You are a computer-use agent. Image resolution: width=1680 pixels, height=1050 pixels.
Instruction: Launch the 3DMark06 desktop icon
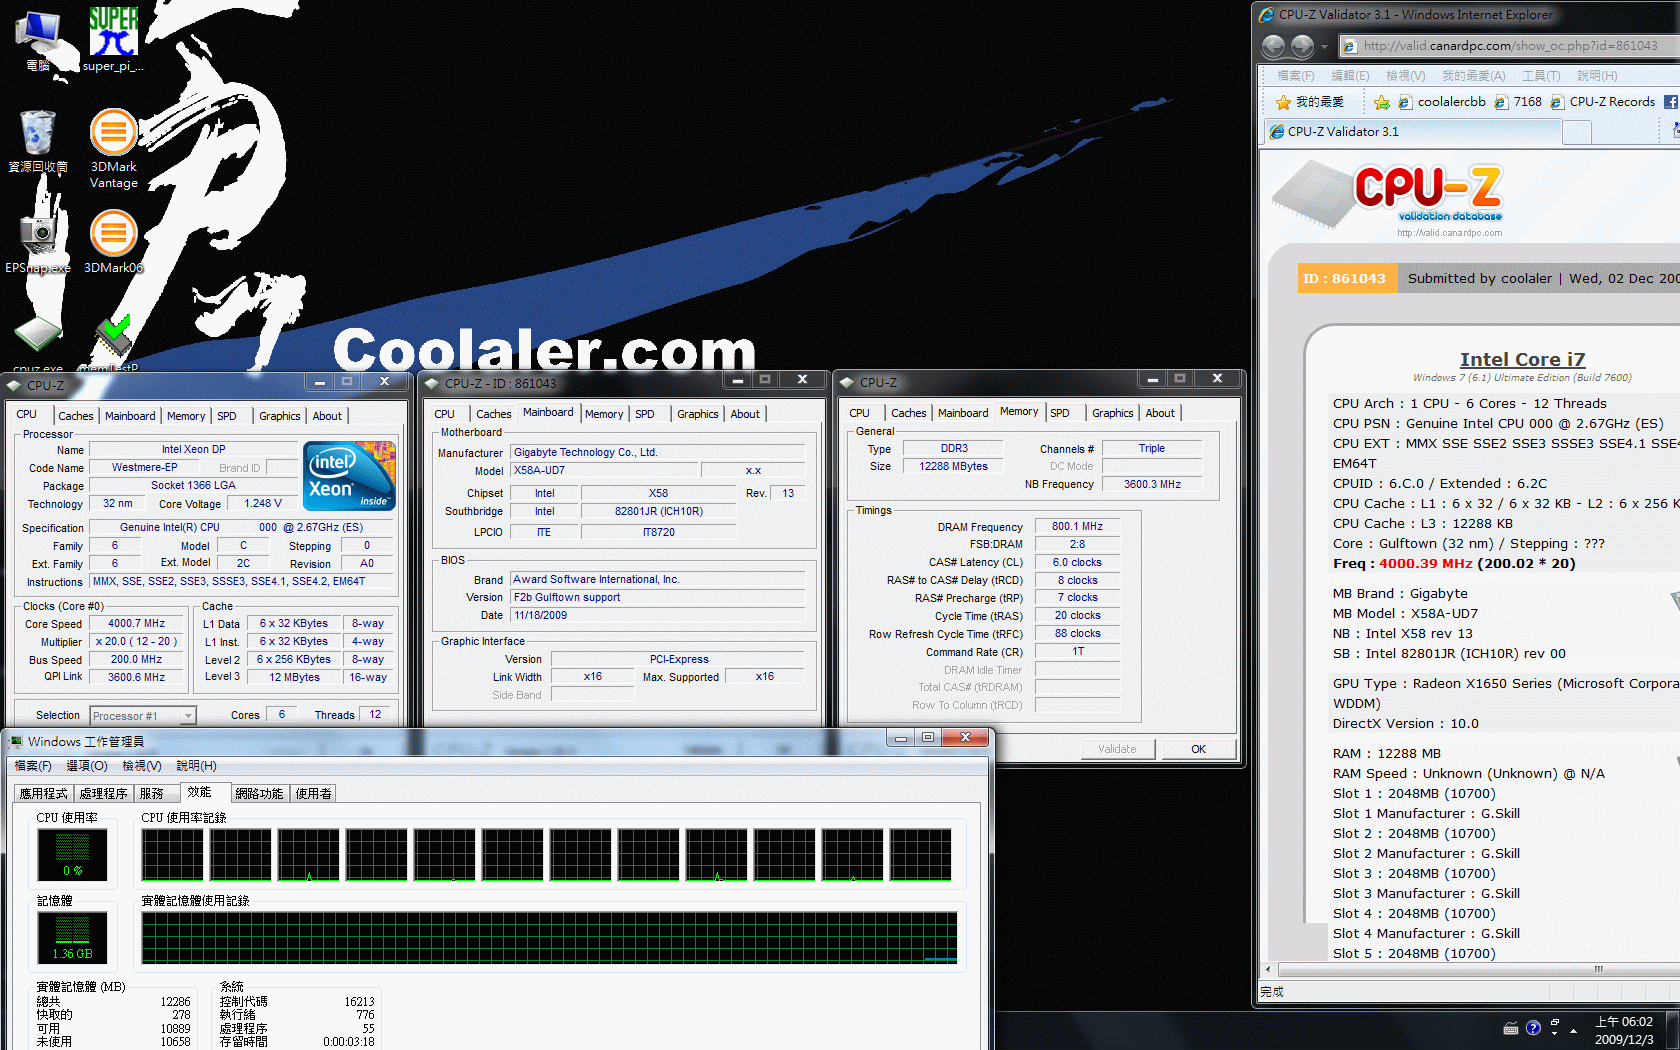pos(114,240)
